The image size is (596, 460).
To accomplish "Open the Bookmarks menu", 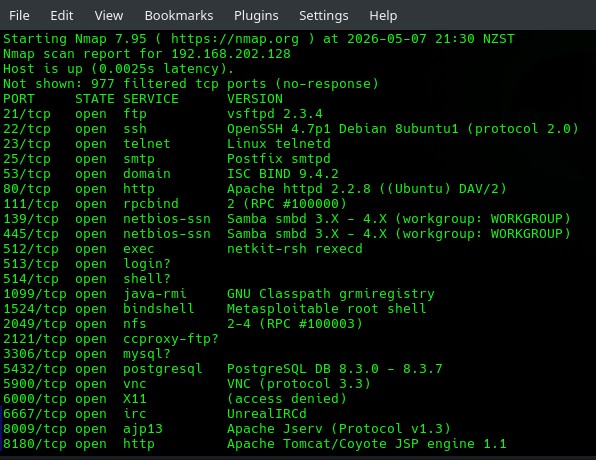I will (x=179, y=16).
